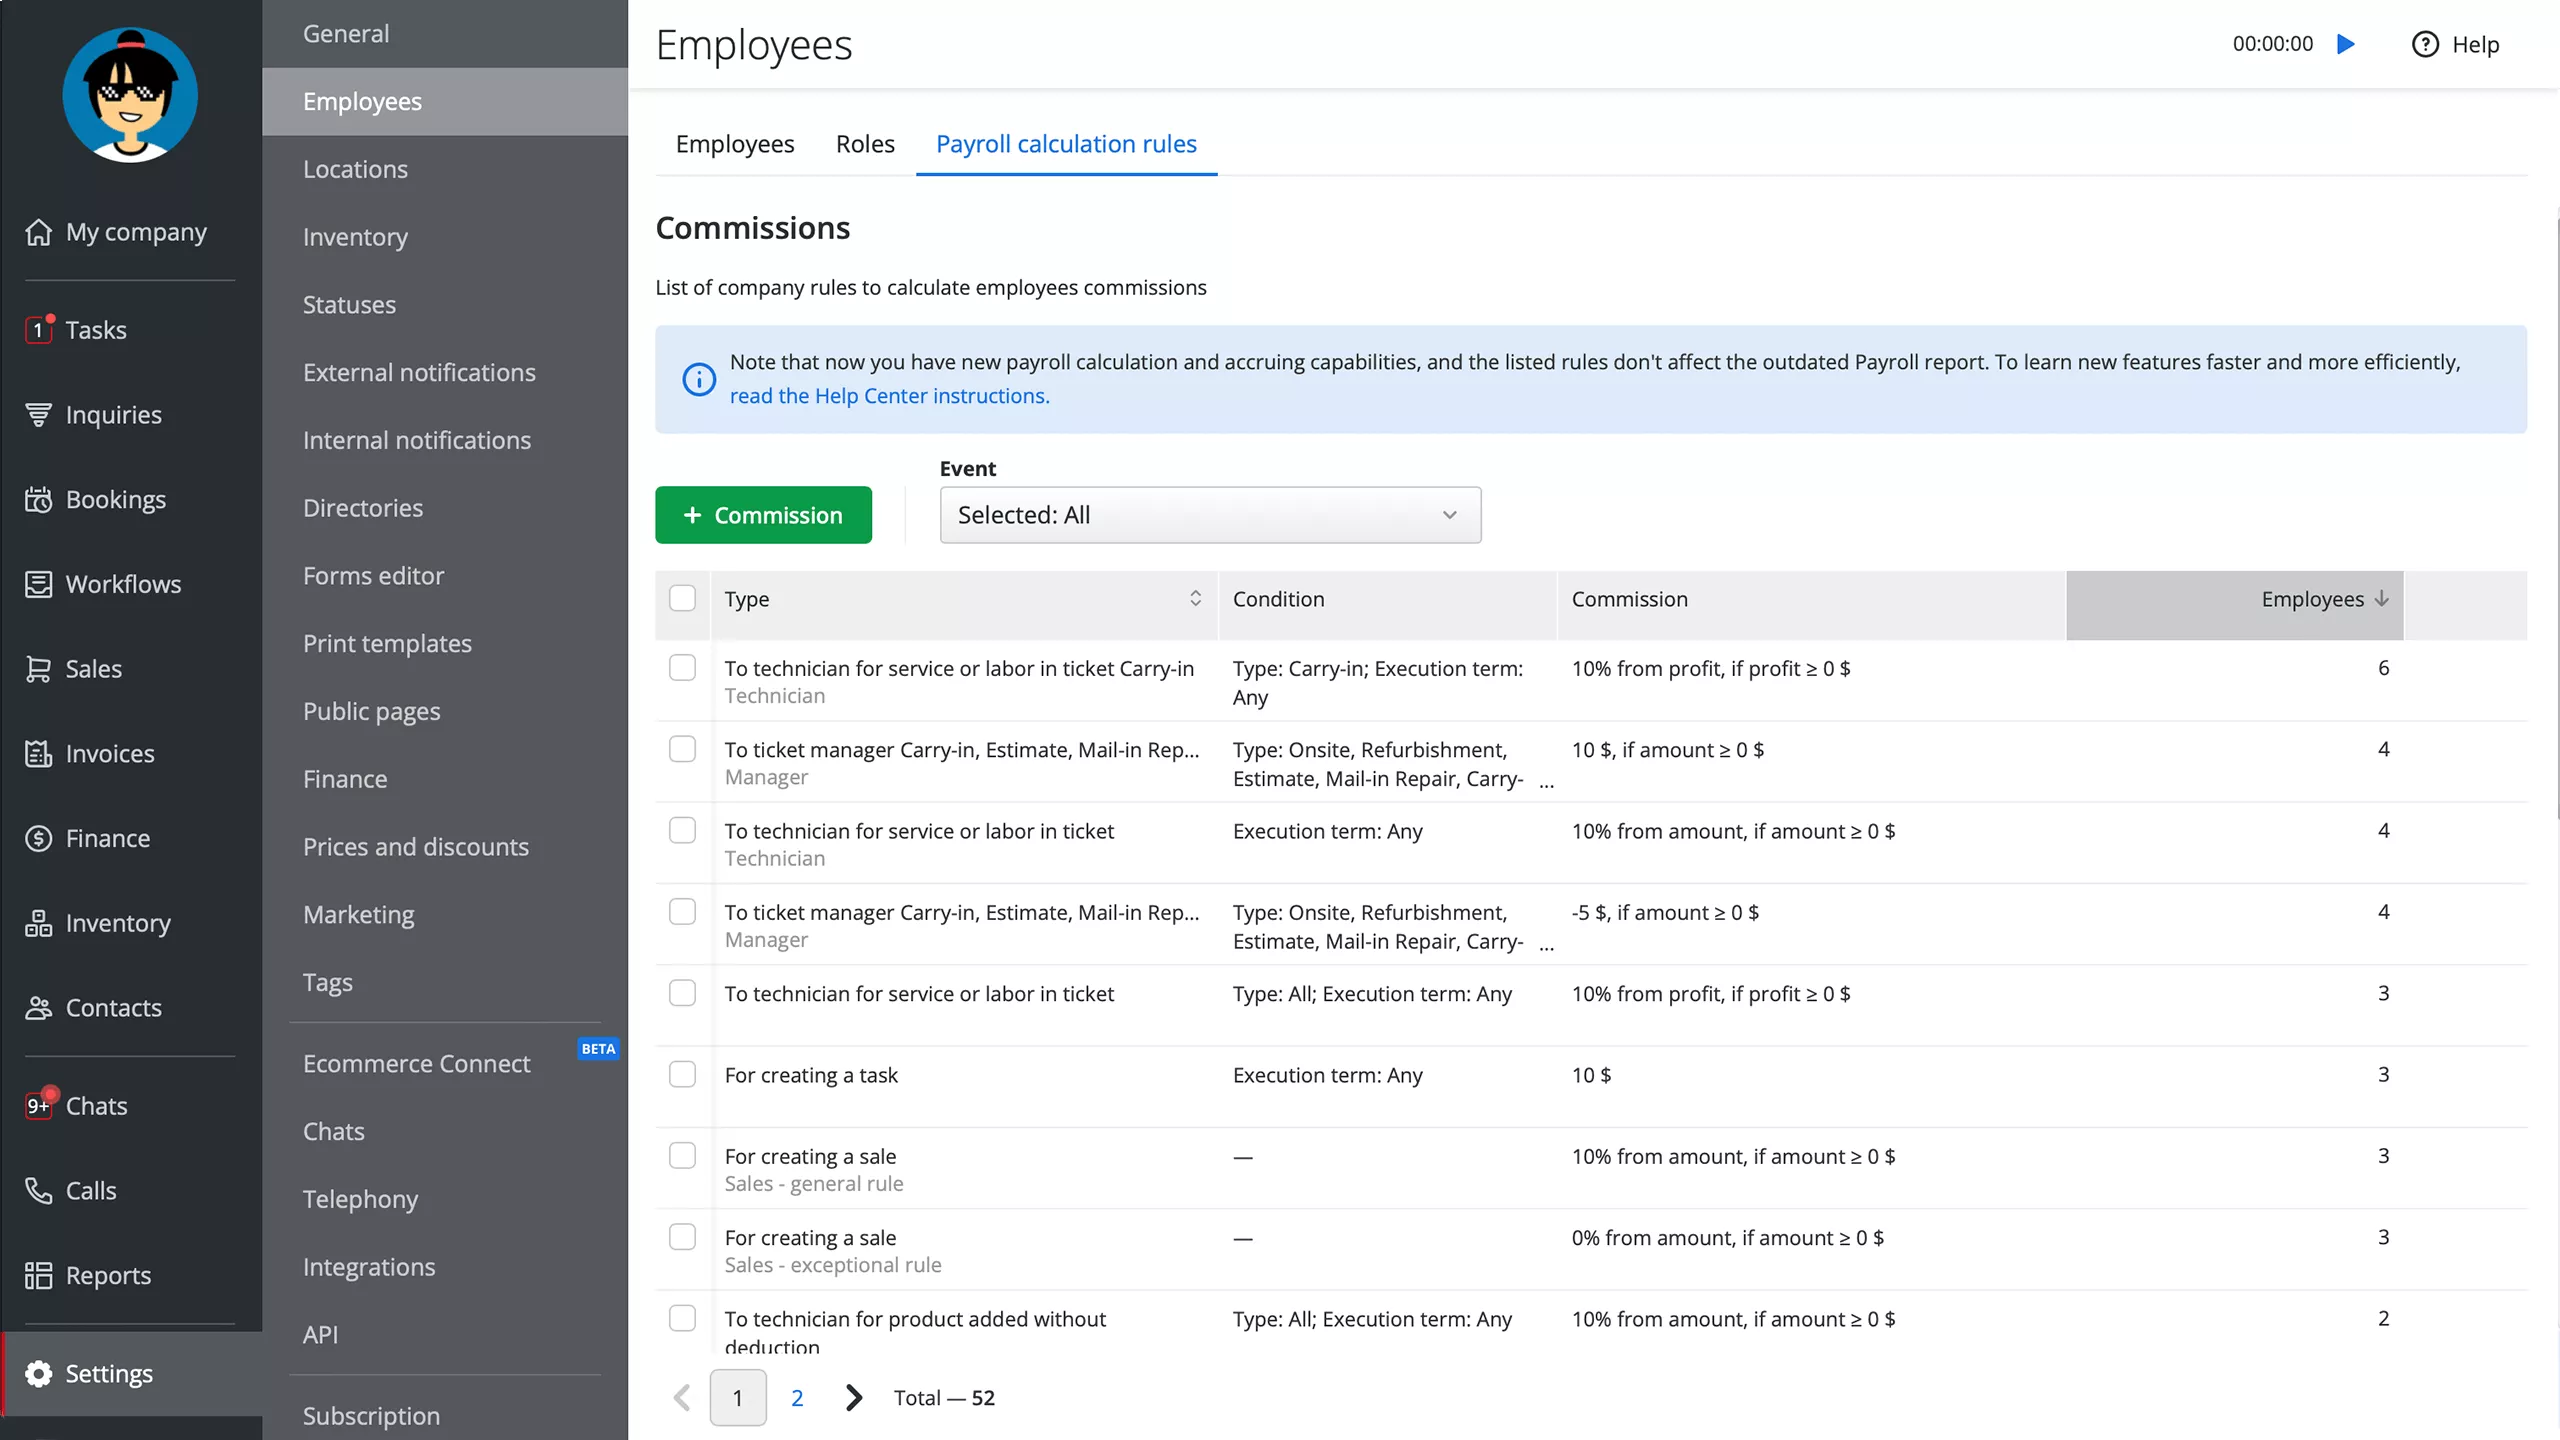2560x1440 pixels.
Task: Open 'read the Help Center instructions' link
Action: 889,396
